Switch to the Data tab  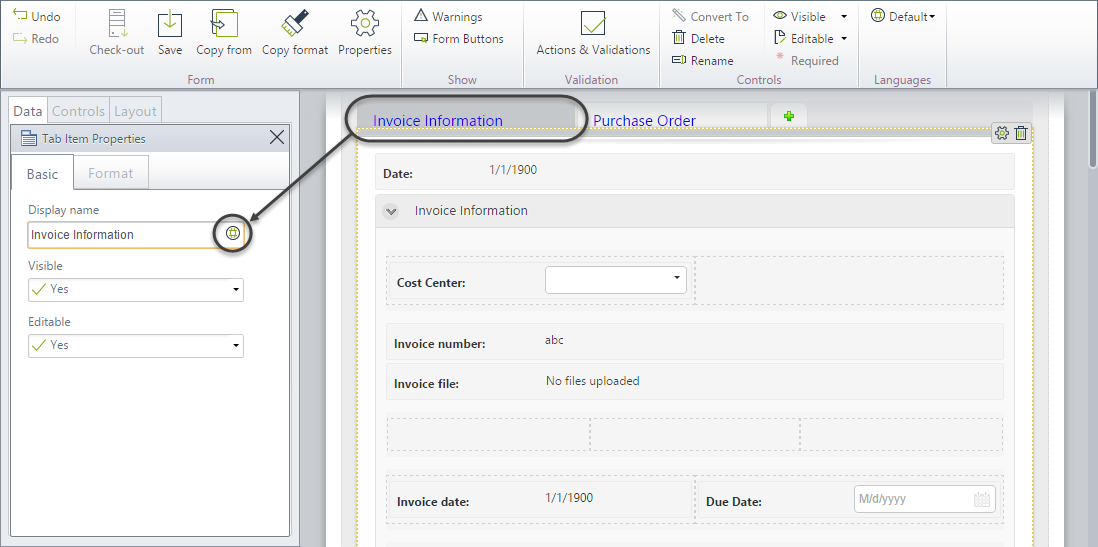click(28, 111)
